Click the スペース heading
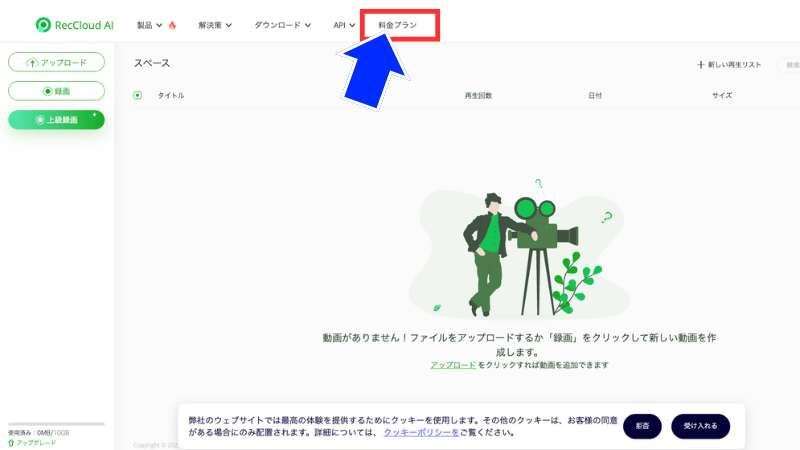The image size is (800, 450). point(152,63)
